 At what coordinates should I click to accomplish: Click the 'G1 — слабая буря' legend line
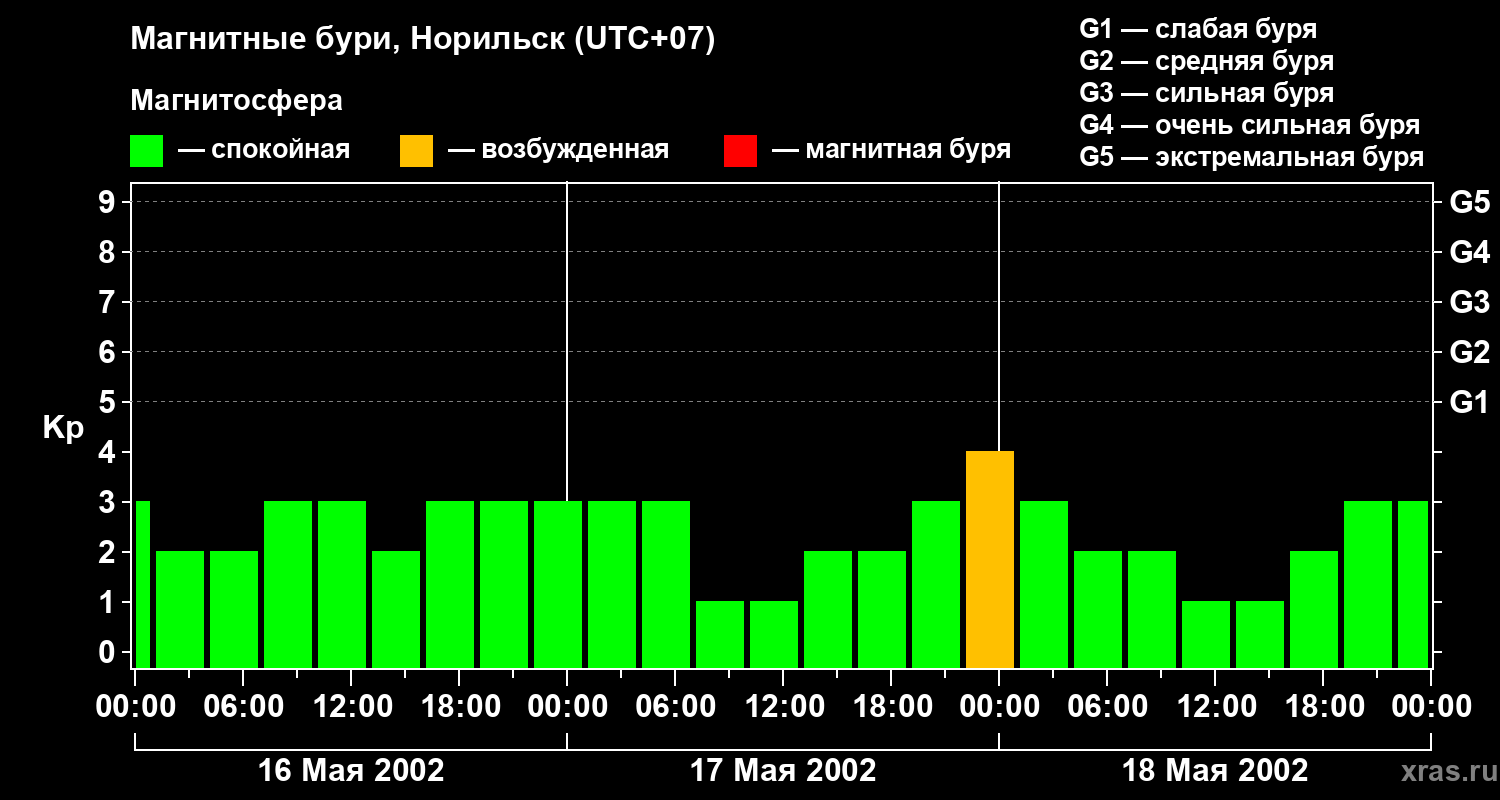(x=1198, y=29)
